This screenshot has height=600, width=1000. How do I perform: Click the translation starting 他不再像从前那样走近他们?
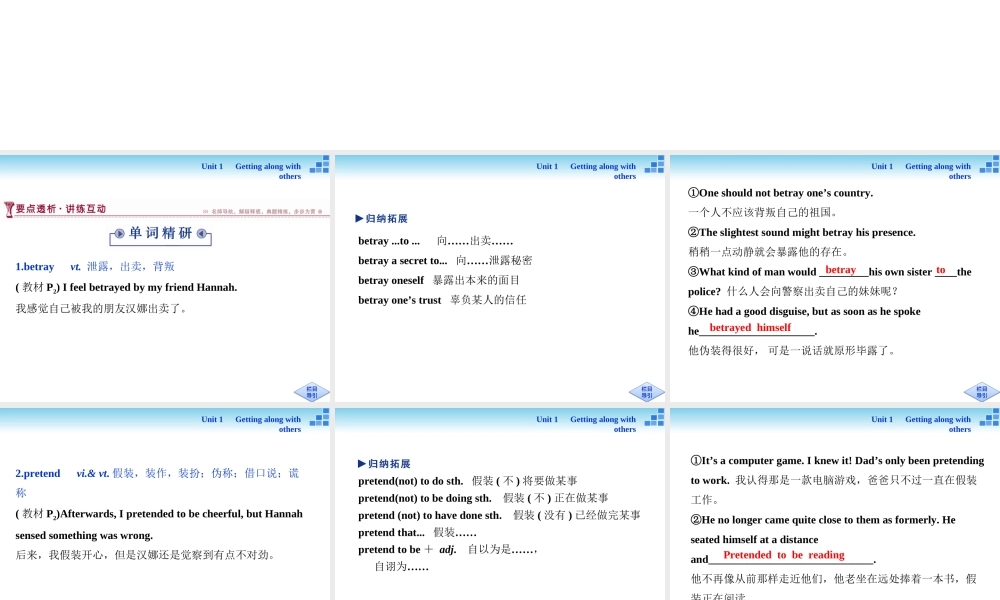(x=834, y=588)
